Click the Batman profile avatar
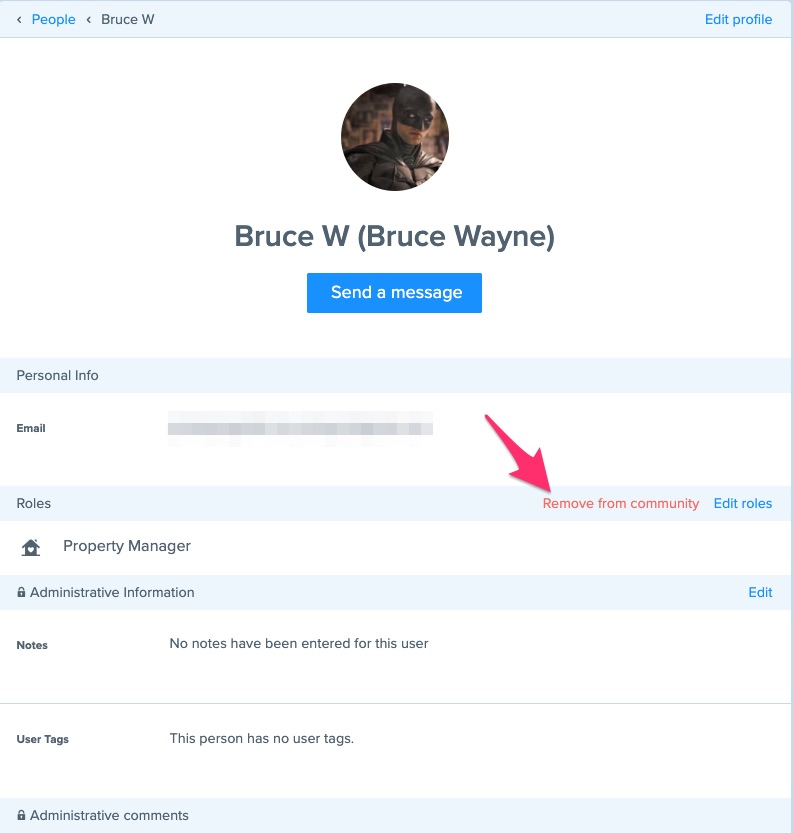 (395, 137)
